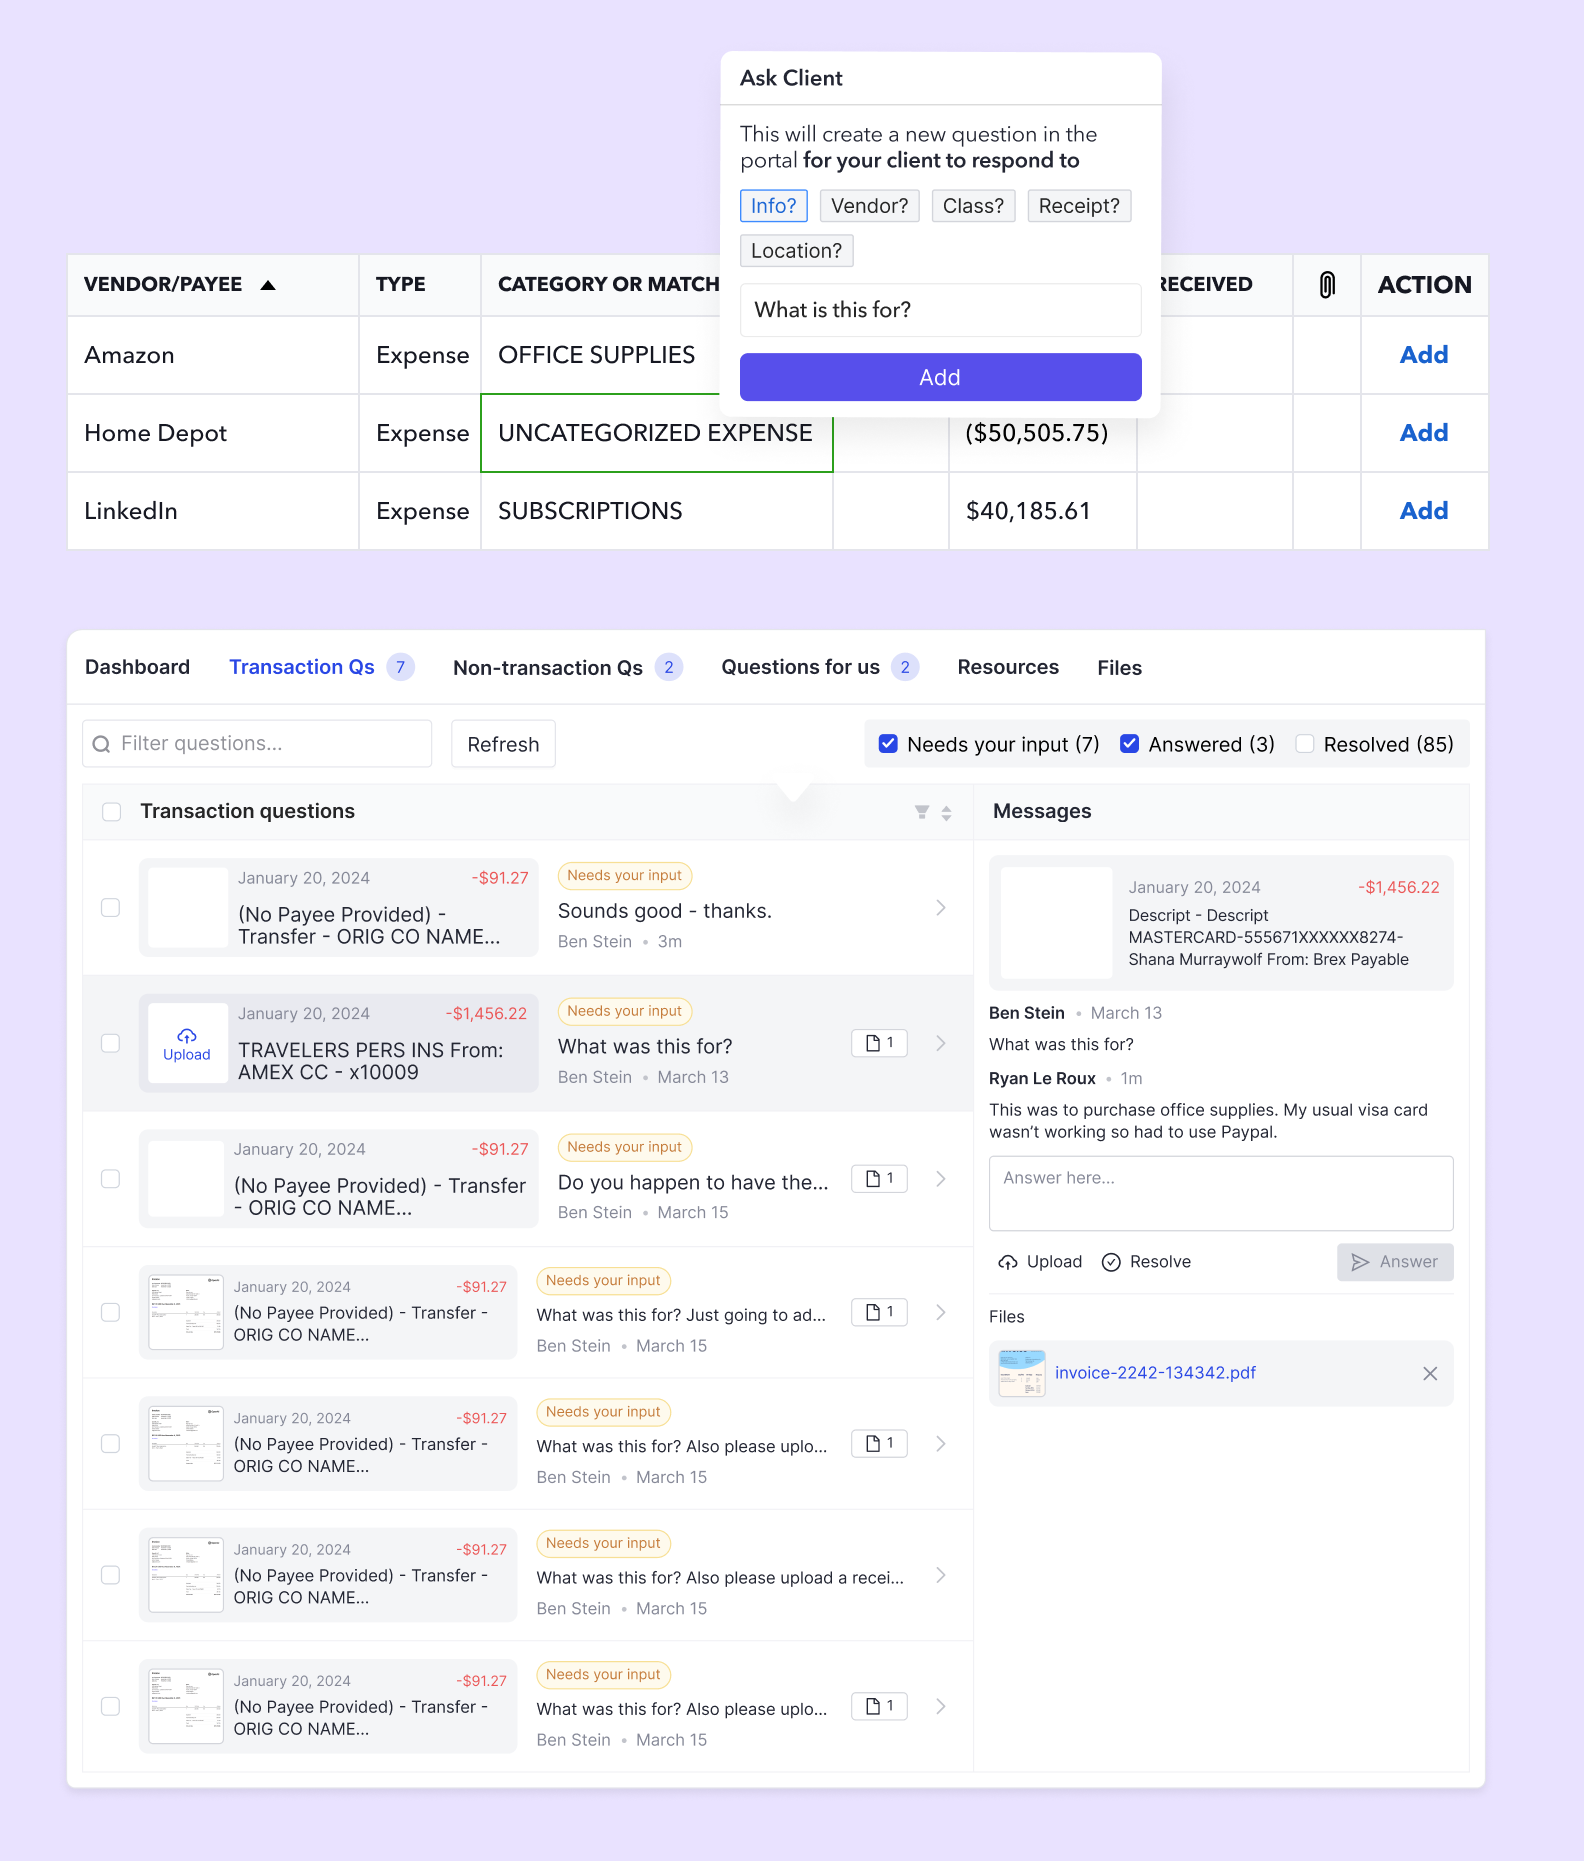Open the 'What was this for? Also please upload a recei...' chevron
The height and width of the screenshot is (1861, 1584).
click(940, 1575)
